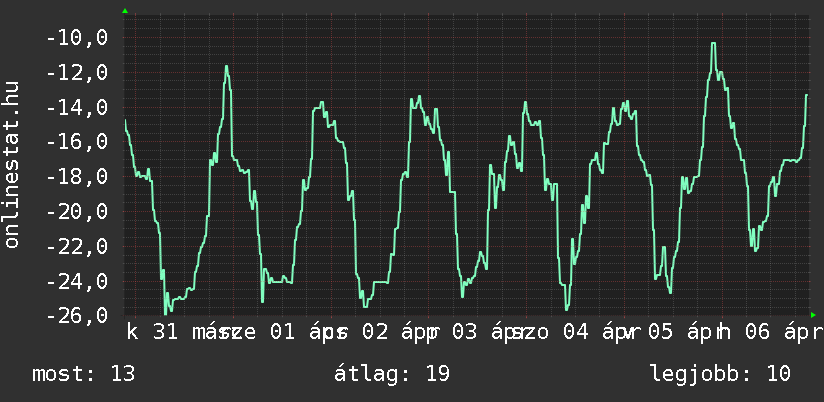This screenshot has height=402, width=824.
Task: Select the 'most: 13' statistic
Action: click(84, 374)
